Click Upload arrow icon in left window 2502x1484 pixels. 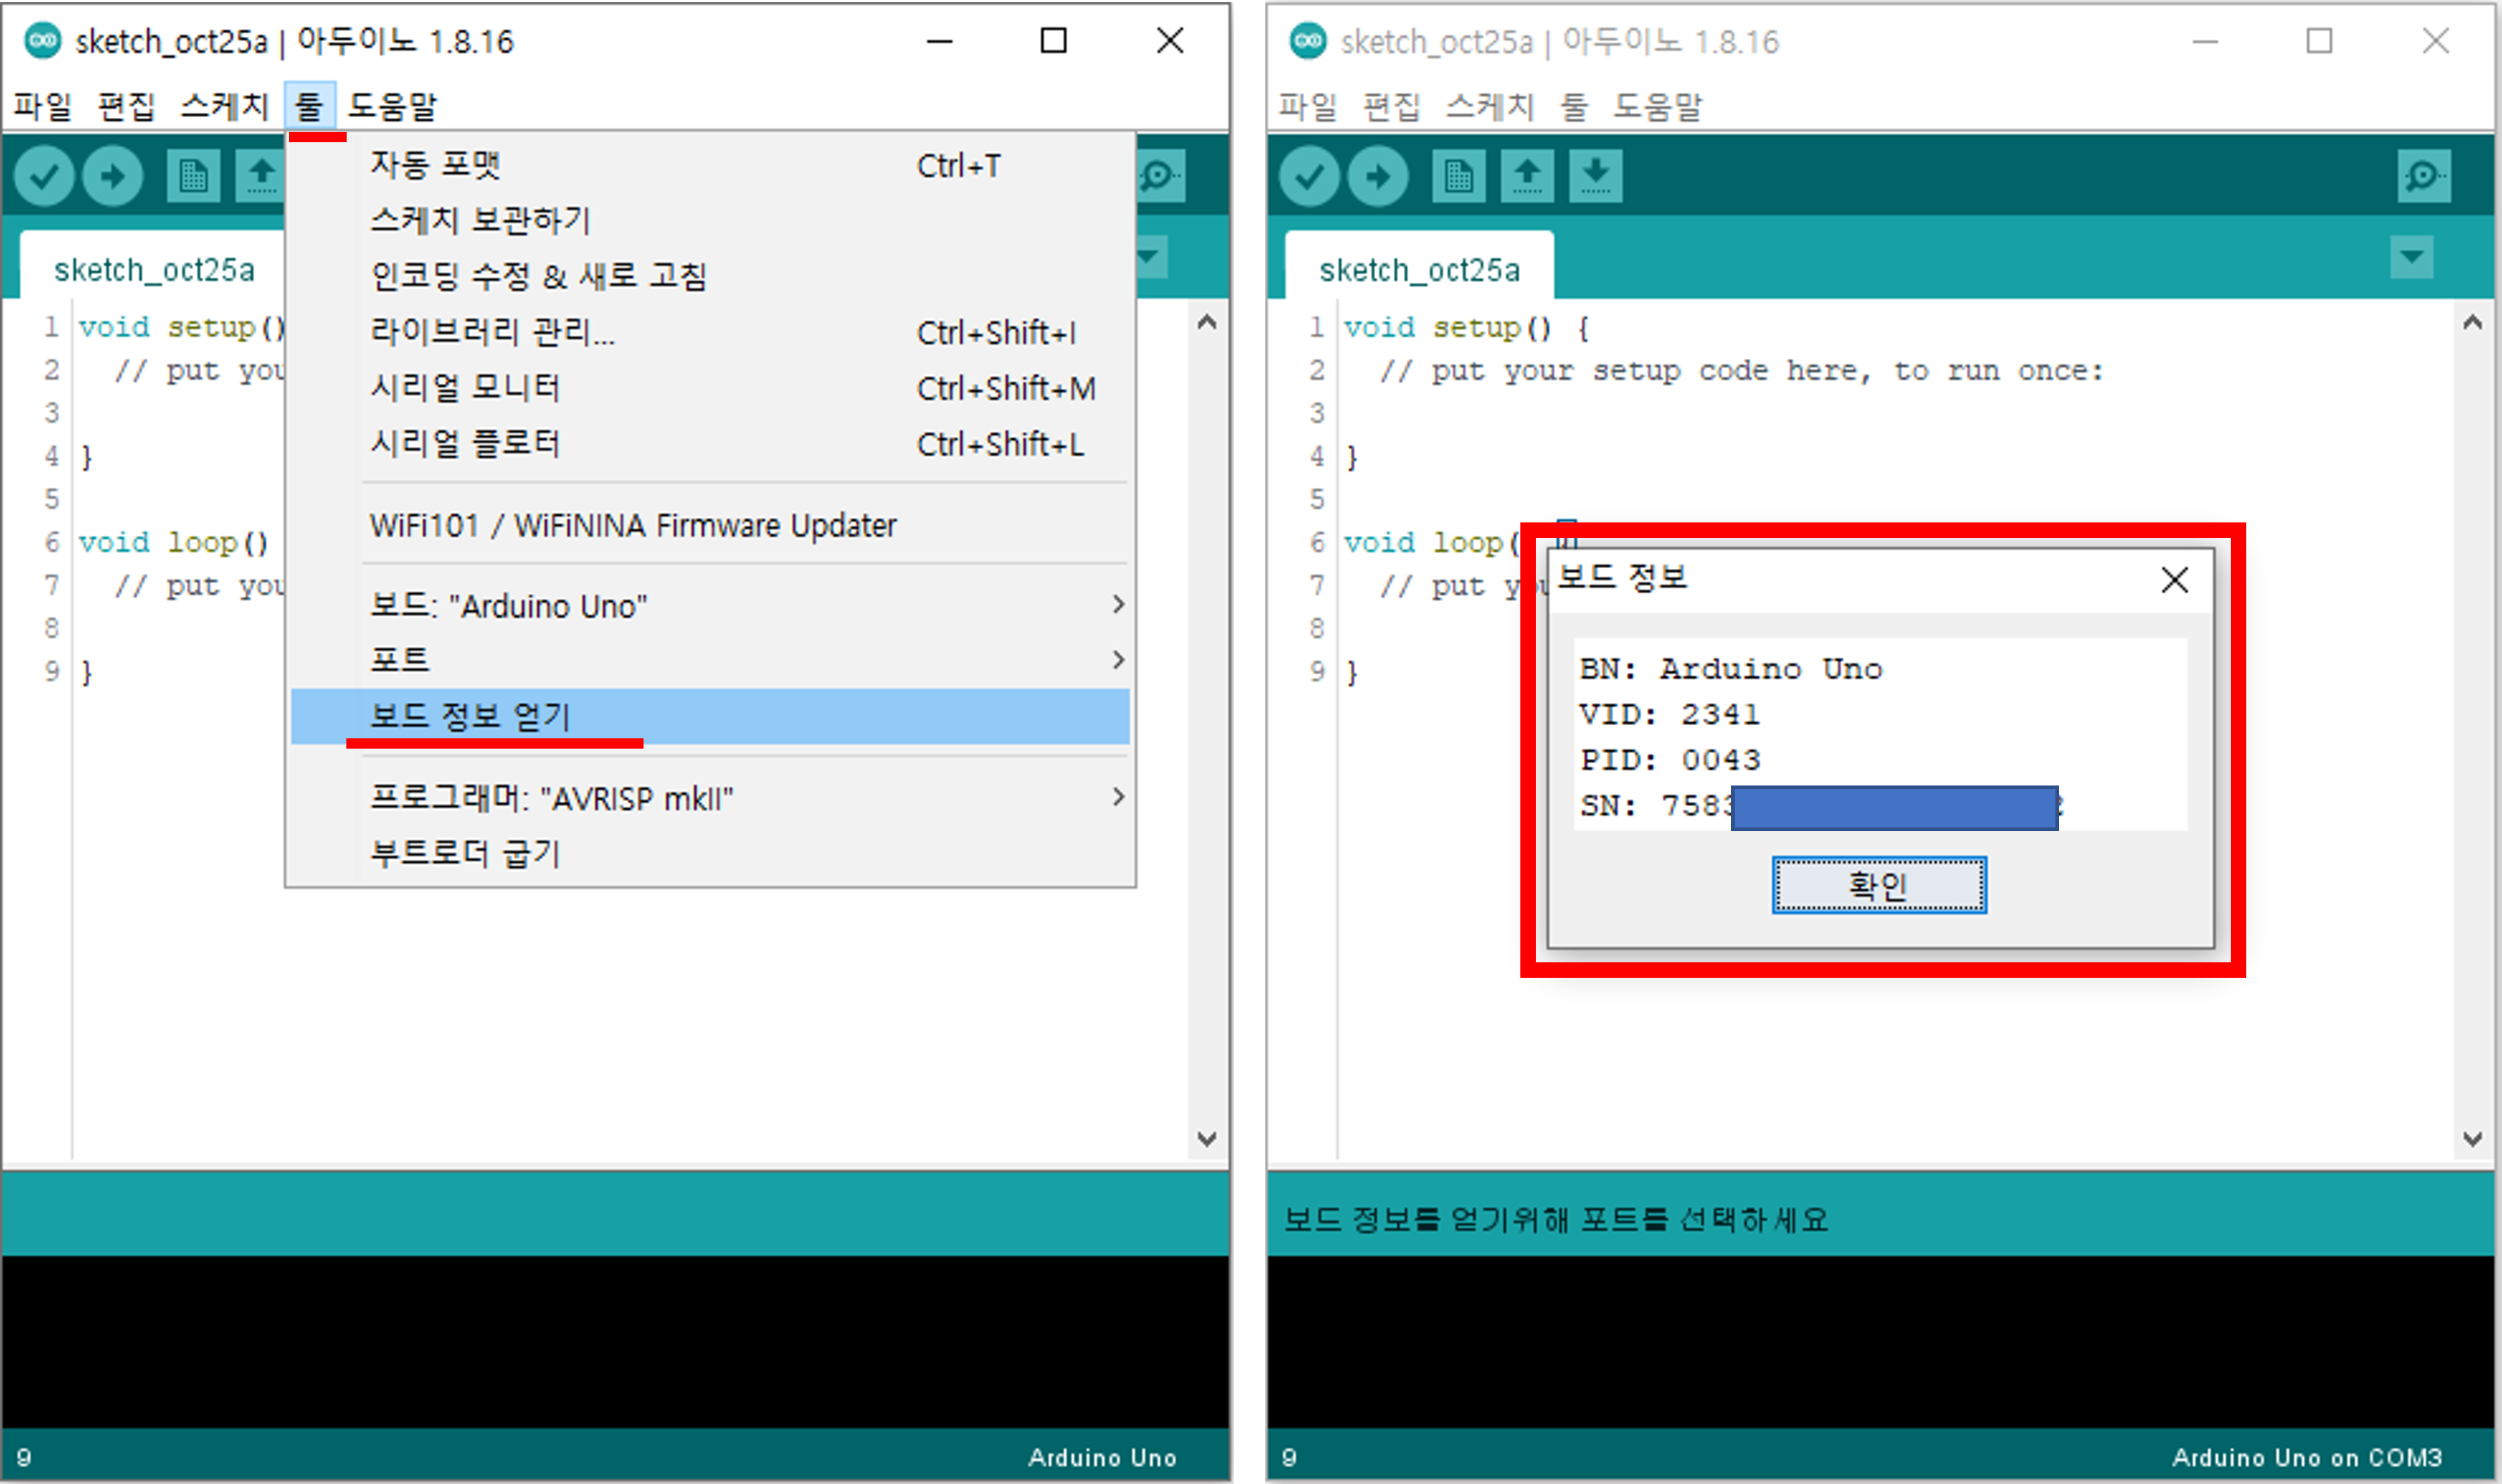pyautogui.click(x=112, y=177)
